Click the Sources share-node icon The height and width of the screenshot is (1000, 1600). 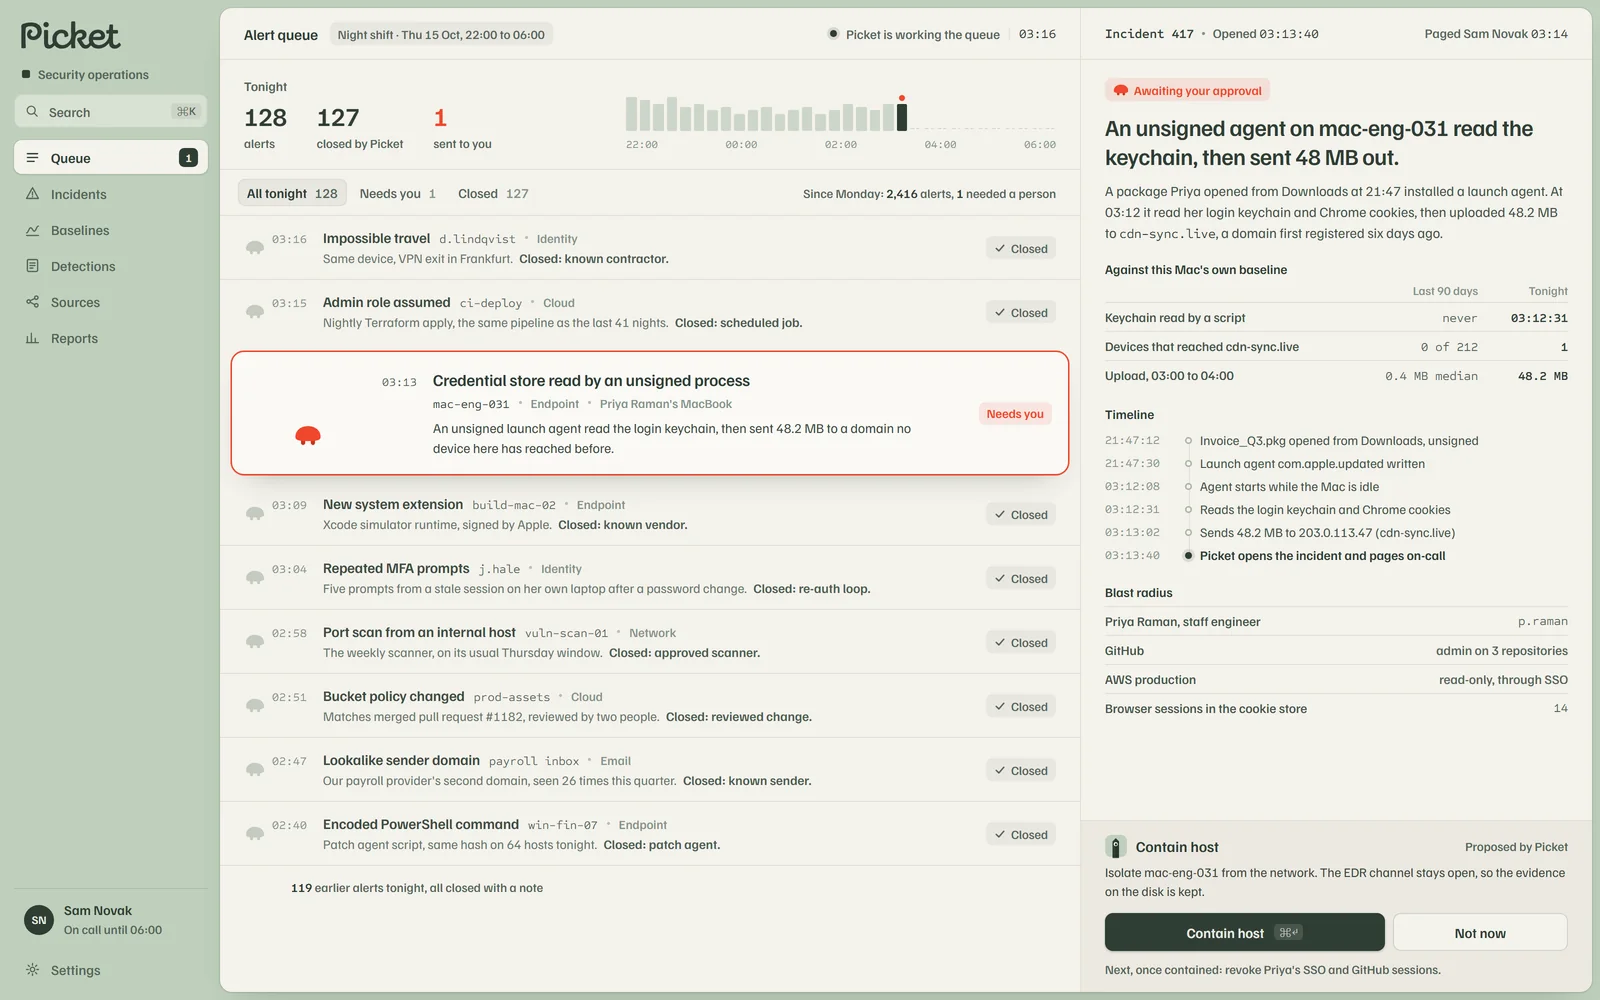pos(32,302)
